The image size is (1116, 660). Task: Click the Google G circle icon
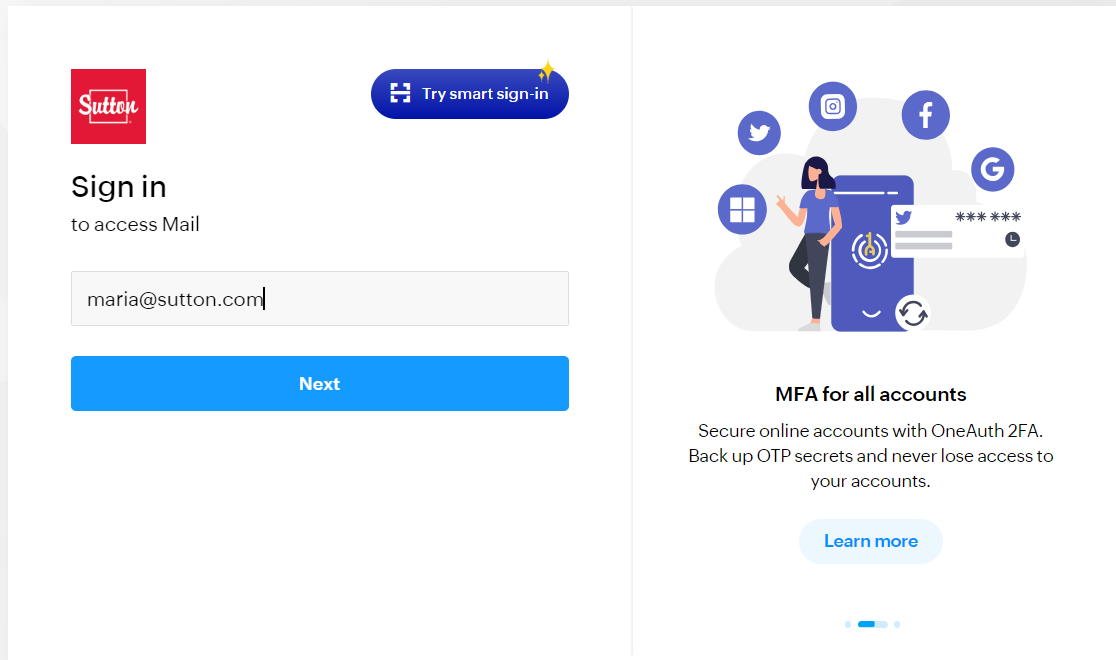click(992, 169)
